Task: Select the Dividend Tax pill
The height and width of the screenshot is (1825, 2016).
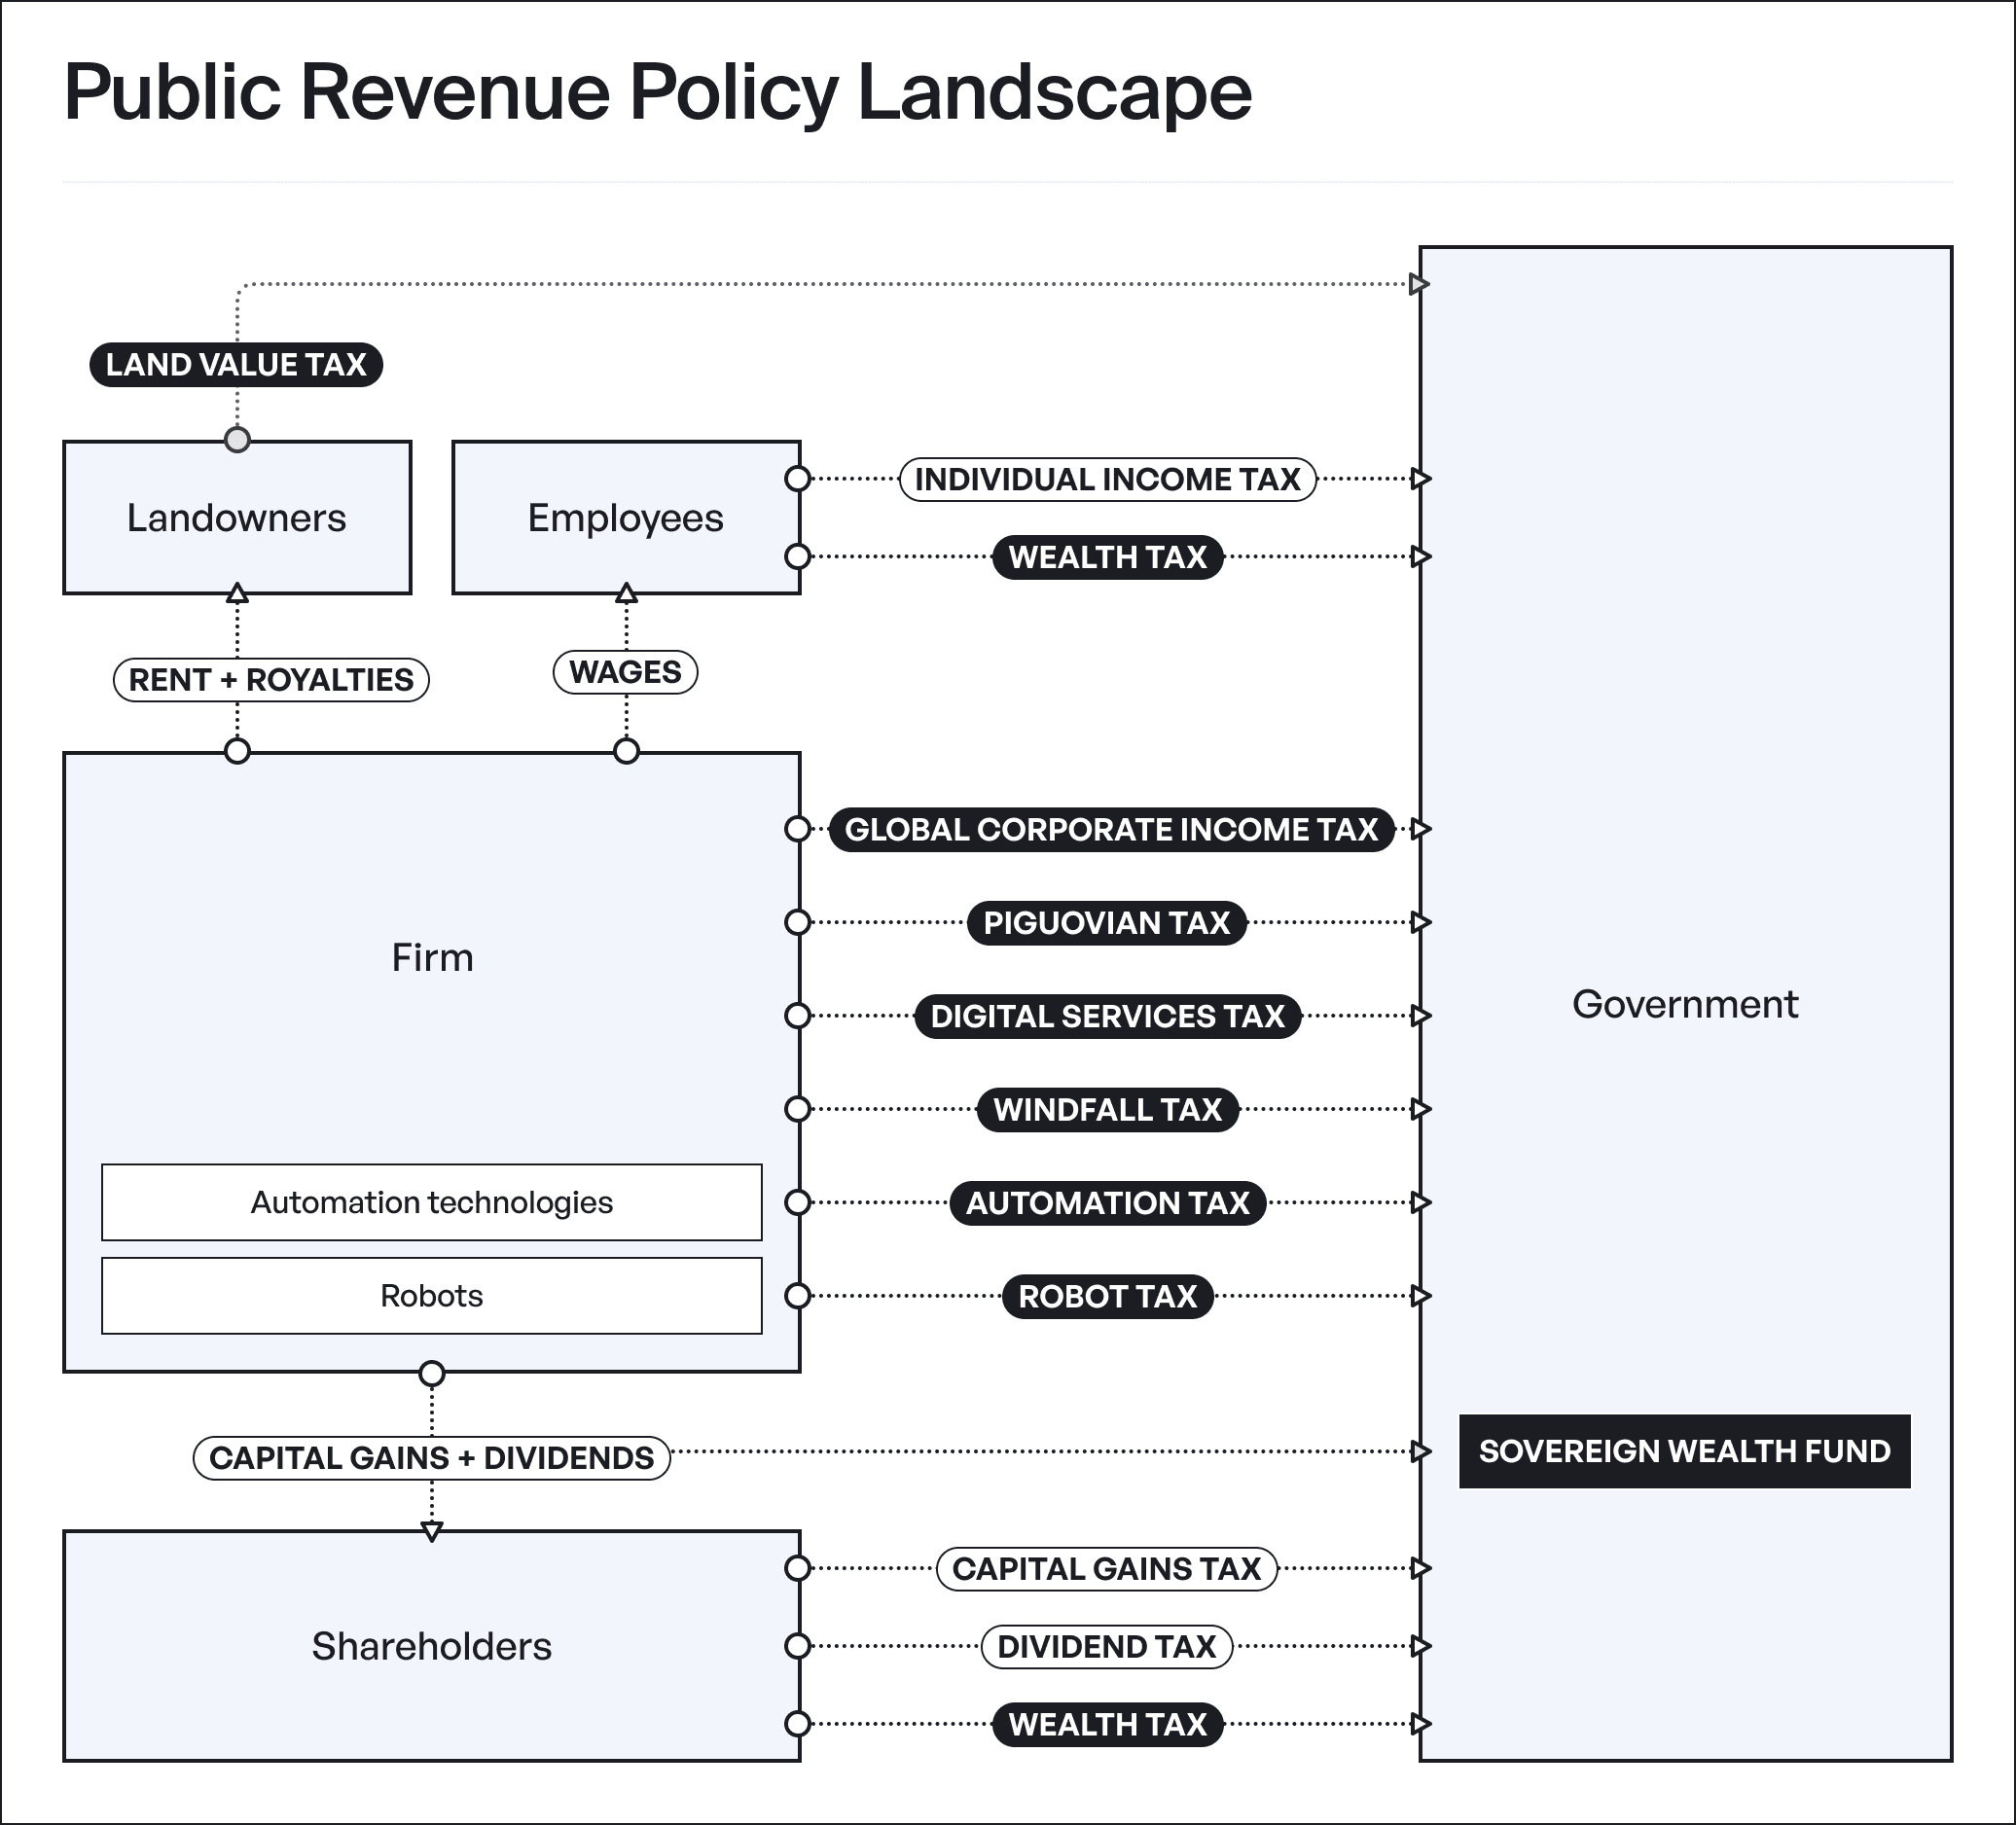Action: 1106,1647
